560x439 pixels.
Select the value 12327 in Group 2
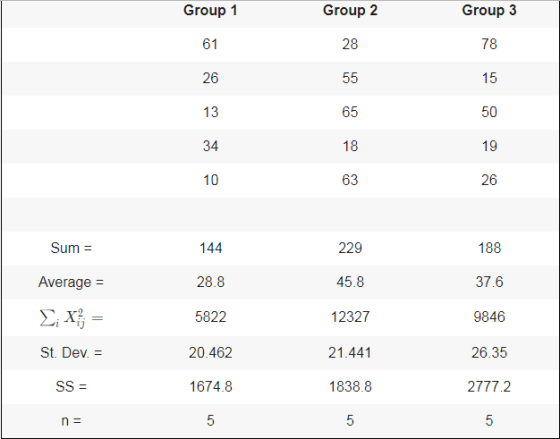(350, 317)
